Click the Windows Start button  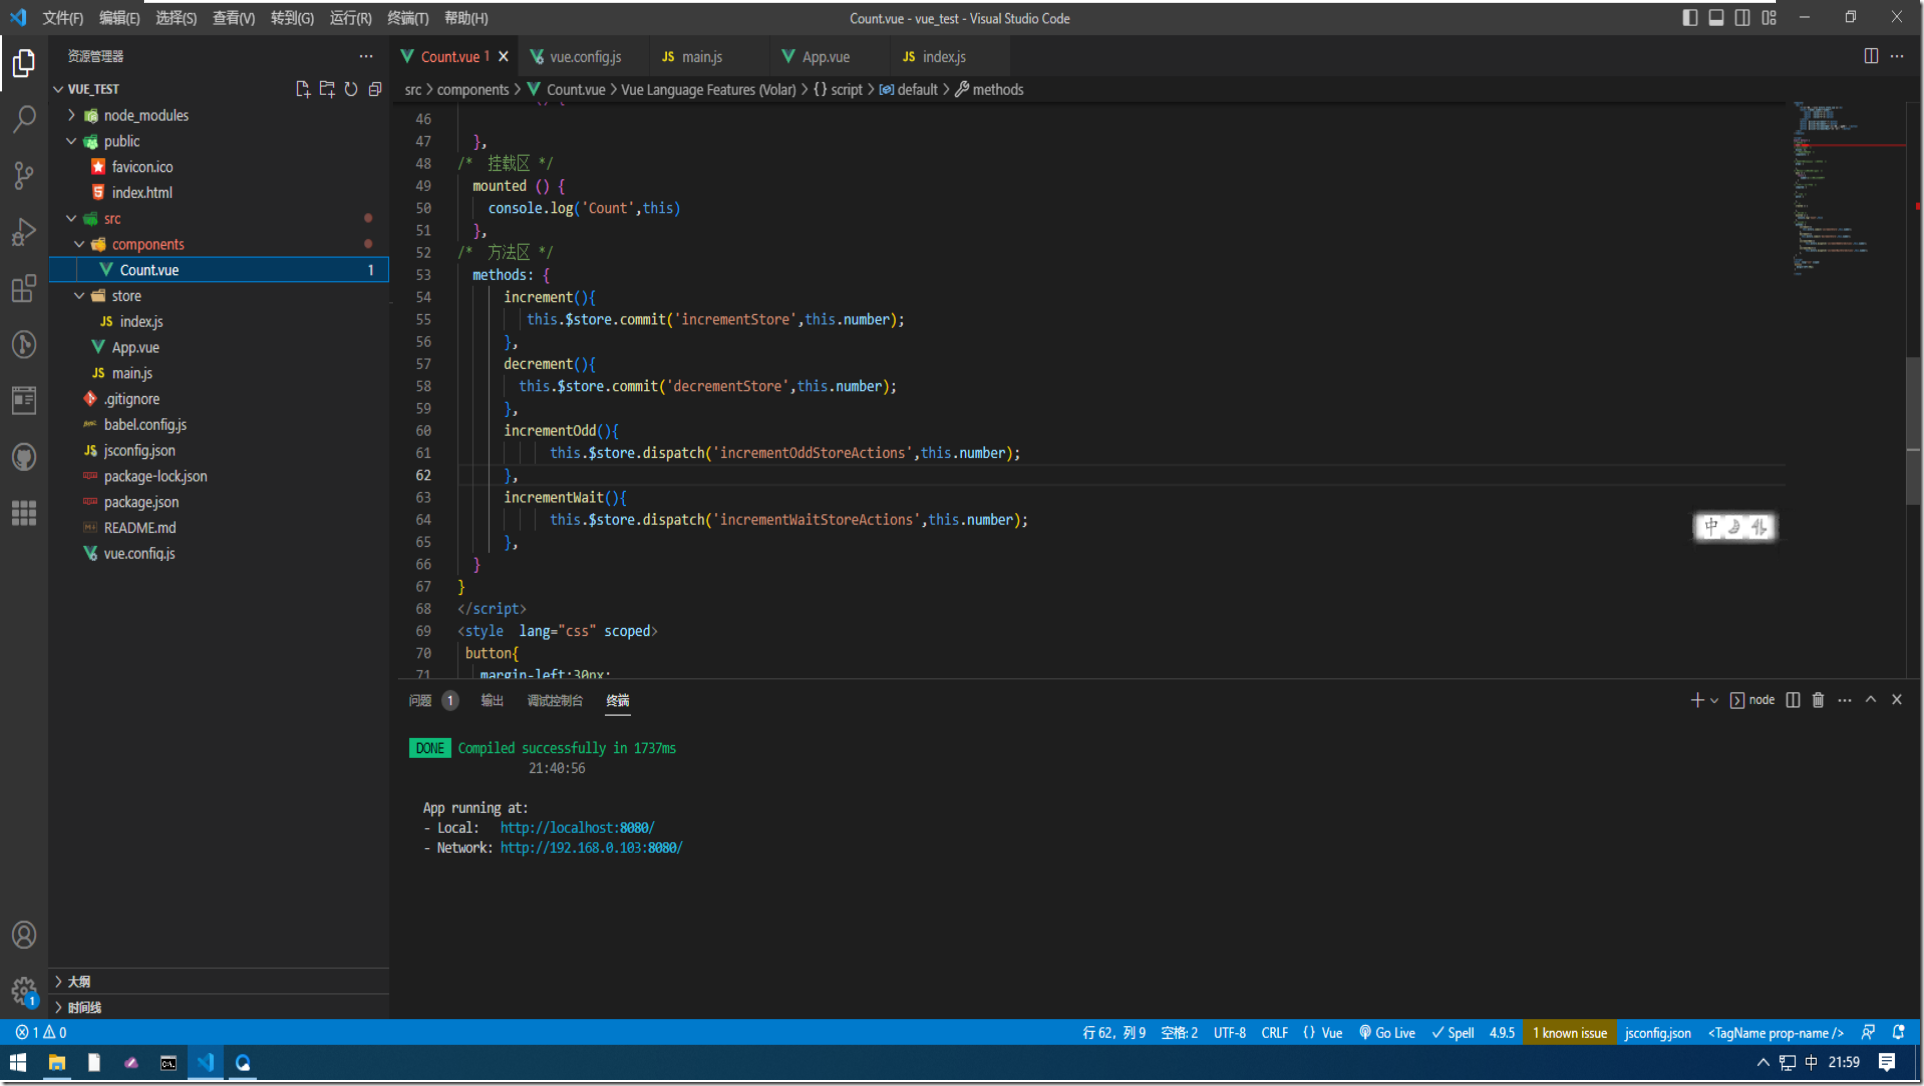18,1063
